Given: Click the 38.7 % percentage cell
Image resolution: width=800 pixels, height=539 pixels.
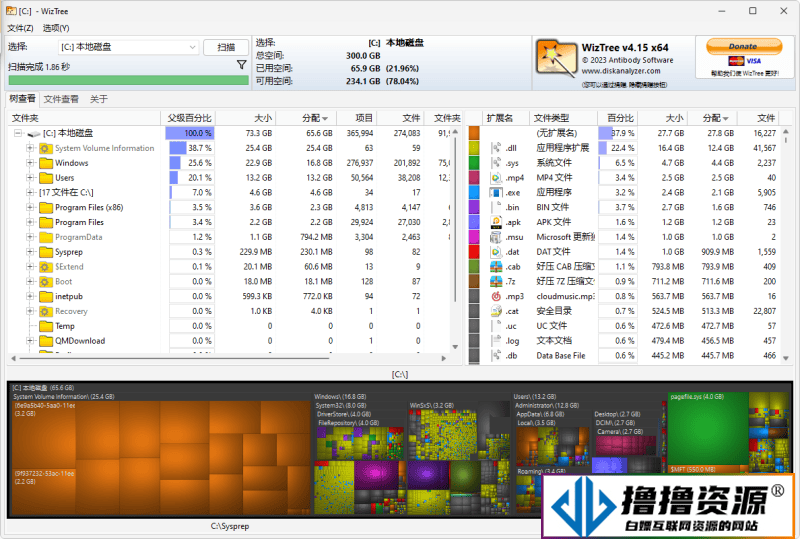Looking at the screenshot, I should (191, 148).
